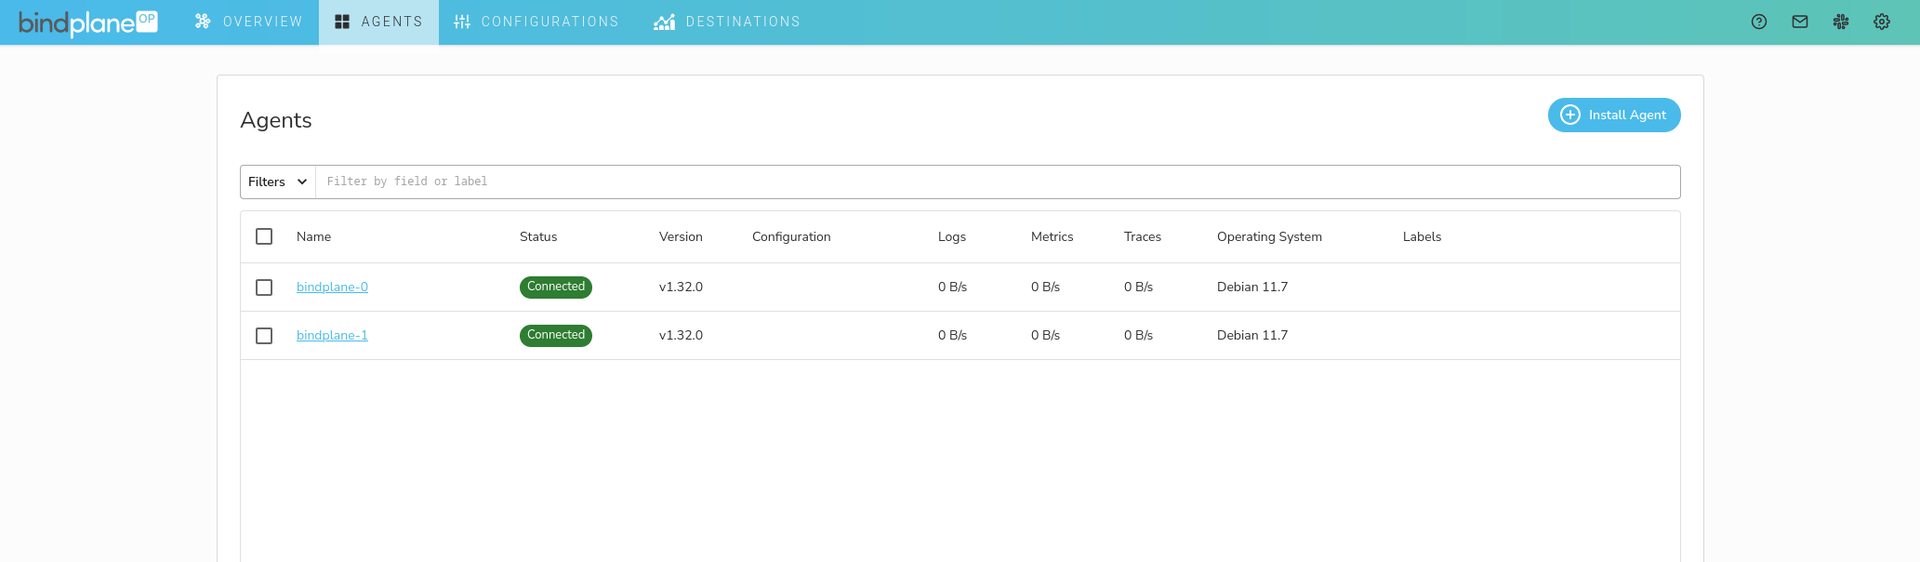Click the Metrics column header

coord(1052,237)
